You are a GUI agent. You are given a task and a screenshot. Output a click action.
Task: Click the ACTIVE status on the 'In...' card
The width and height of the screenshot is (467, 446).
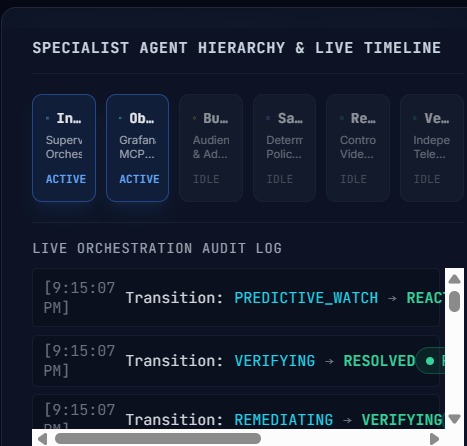click(x=66, y=179)
